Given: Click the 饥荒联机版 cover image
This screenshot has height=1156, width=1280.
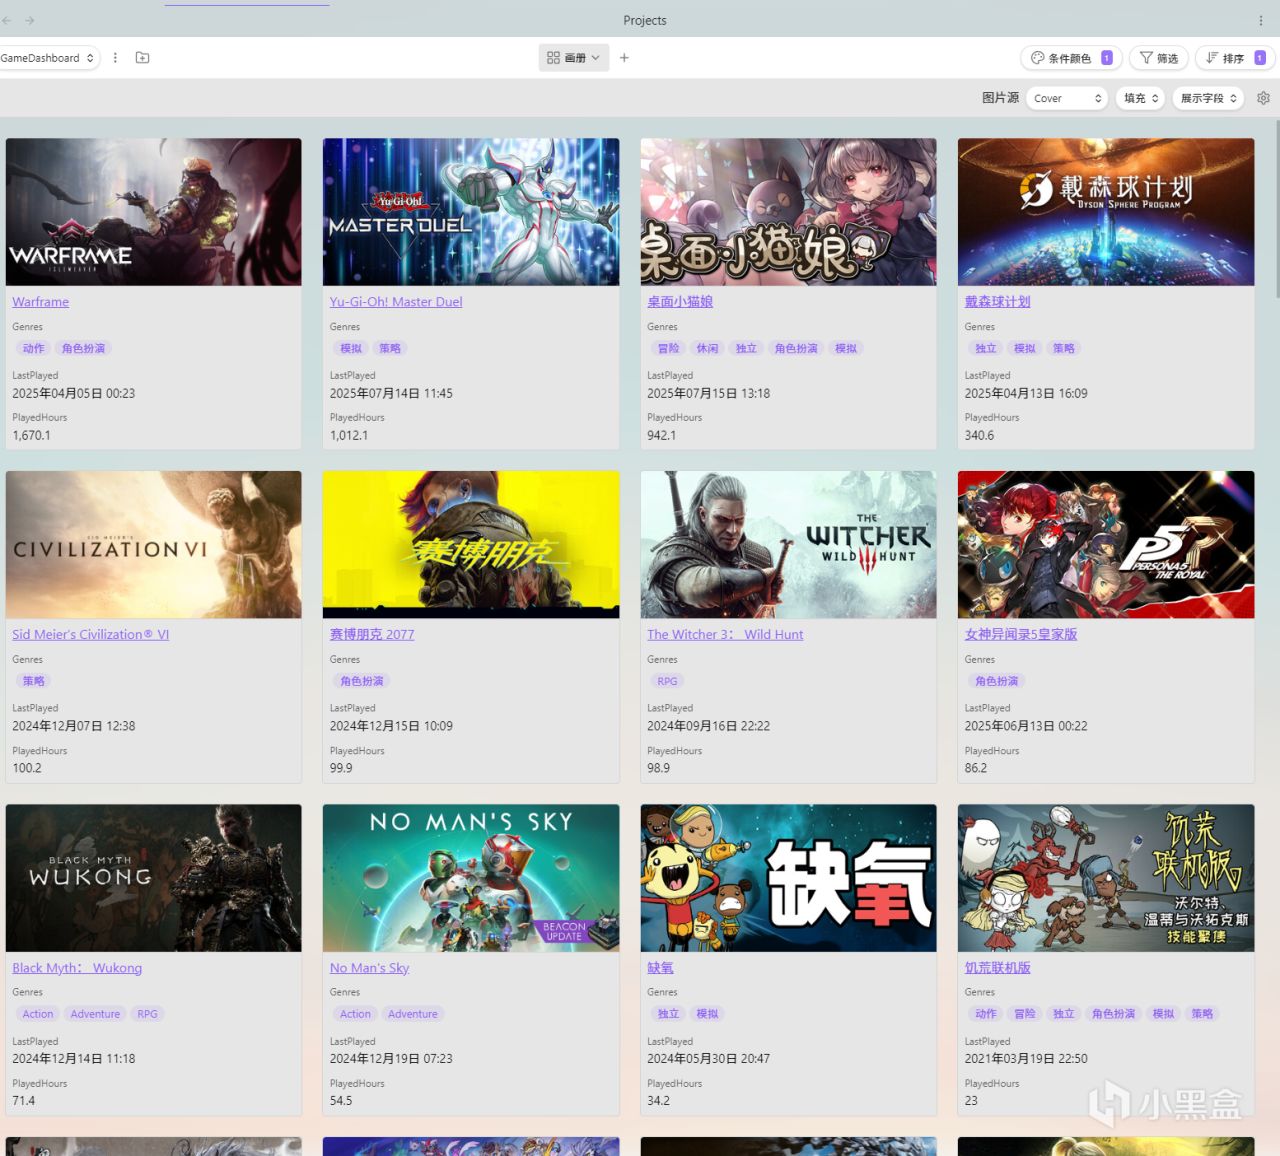Looking at the screenshot, I should point(1106,878).
